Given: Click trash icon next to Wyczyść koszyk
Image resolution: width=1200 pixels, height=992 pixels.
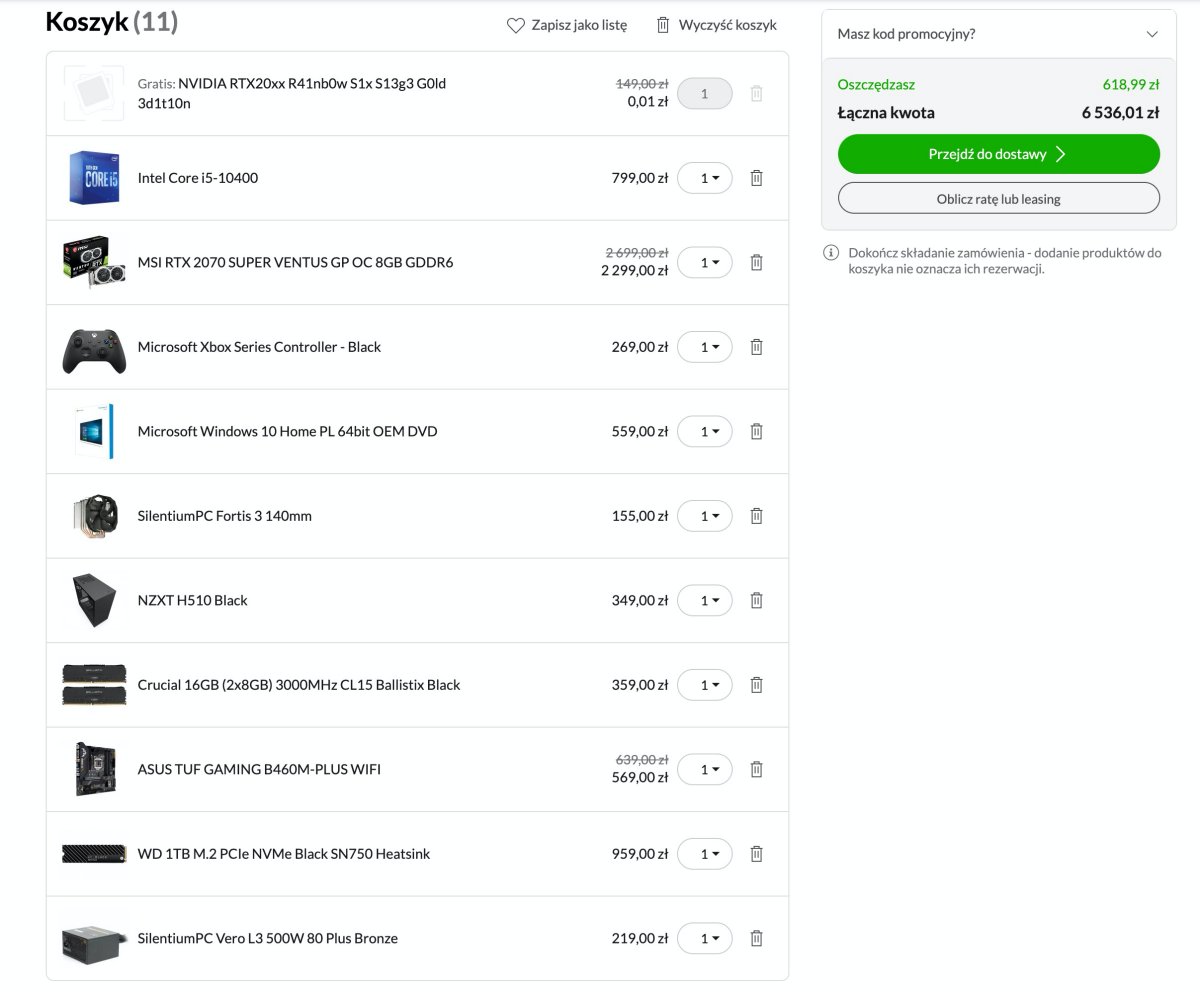Looking at the screenshot, I should tap(663, 25).
